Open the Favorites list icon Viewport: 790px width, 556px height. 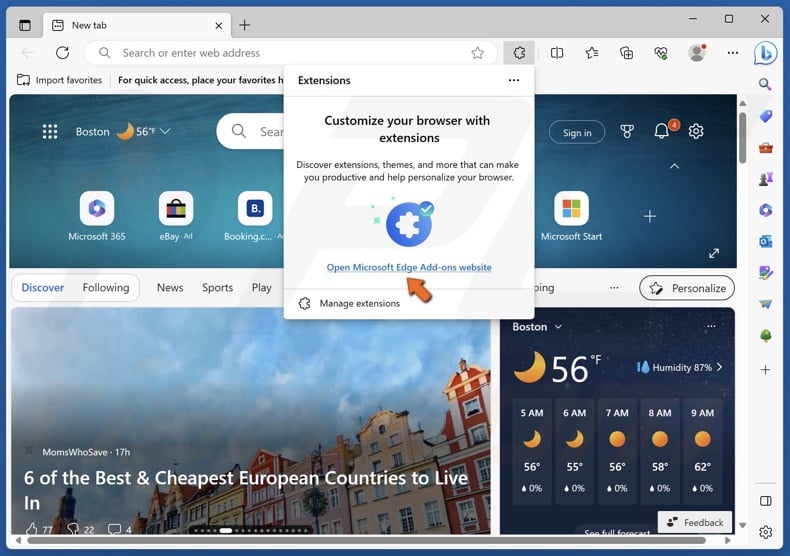coord(592,52)
